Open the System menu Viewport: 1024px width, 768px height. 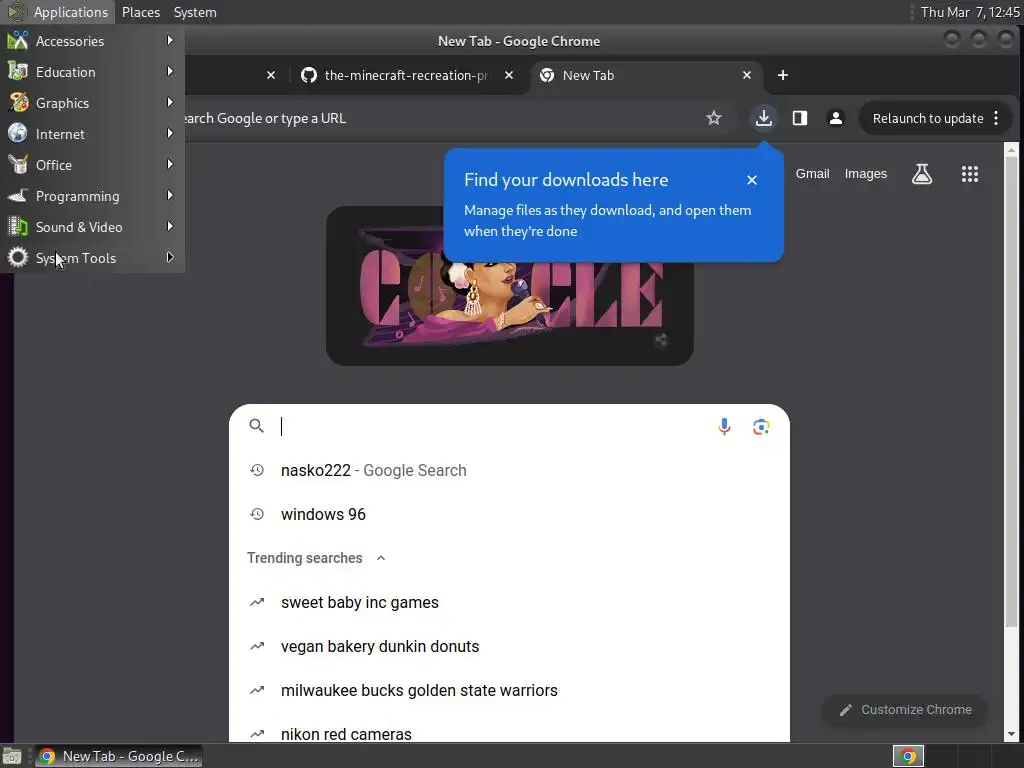(195, 12)
